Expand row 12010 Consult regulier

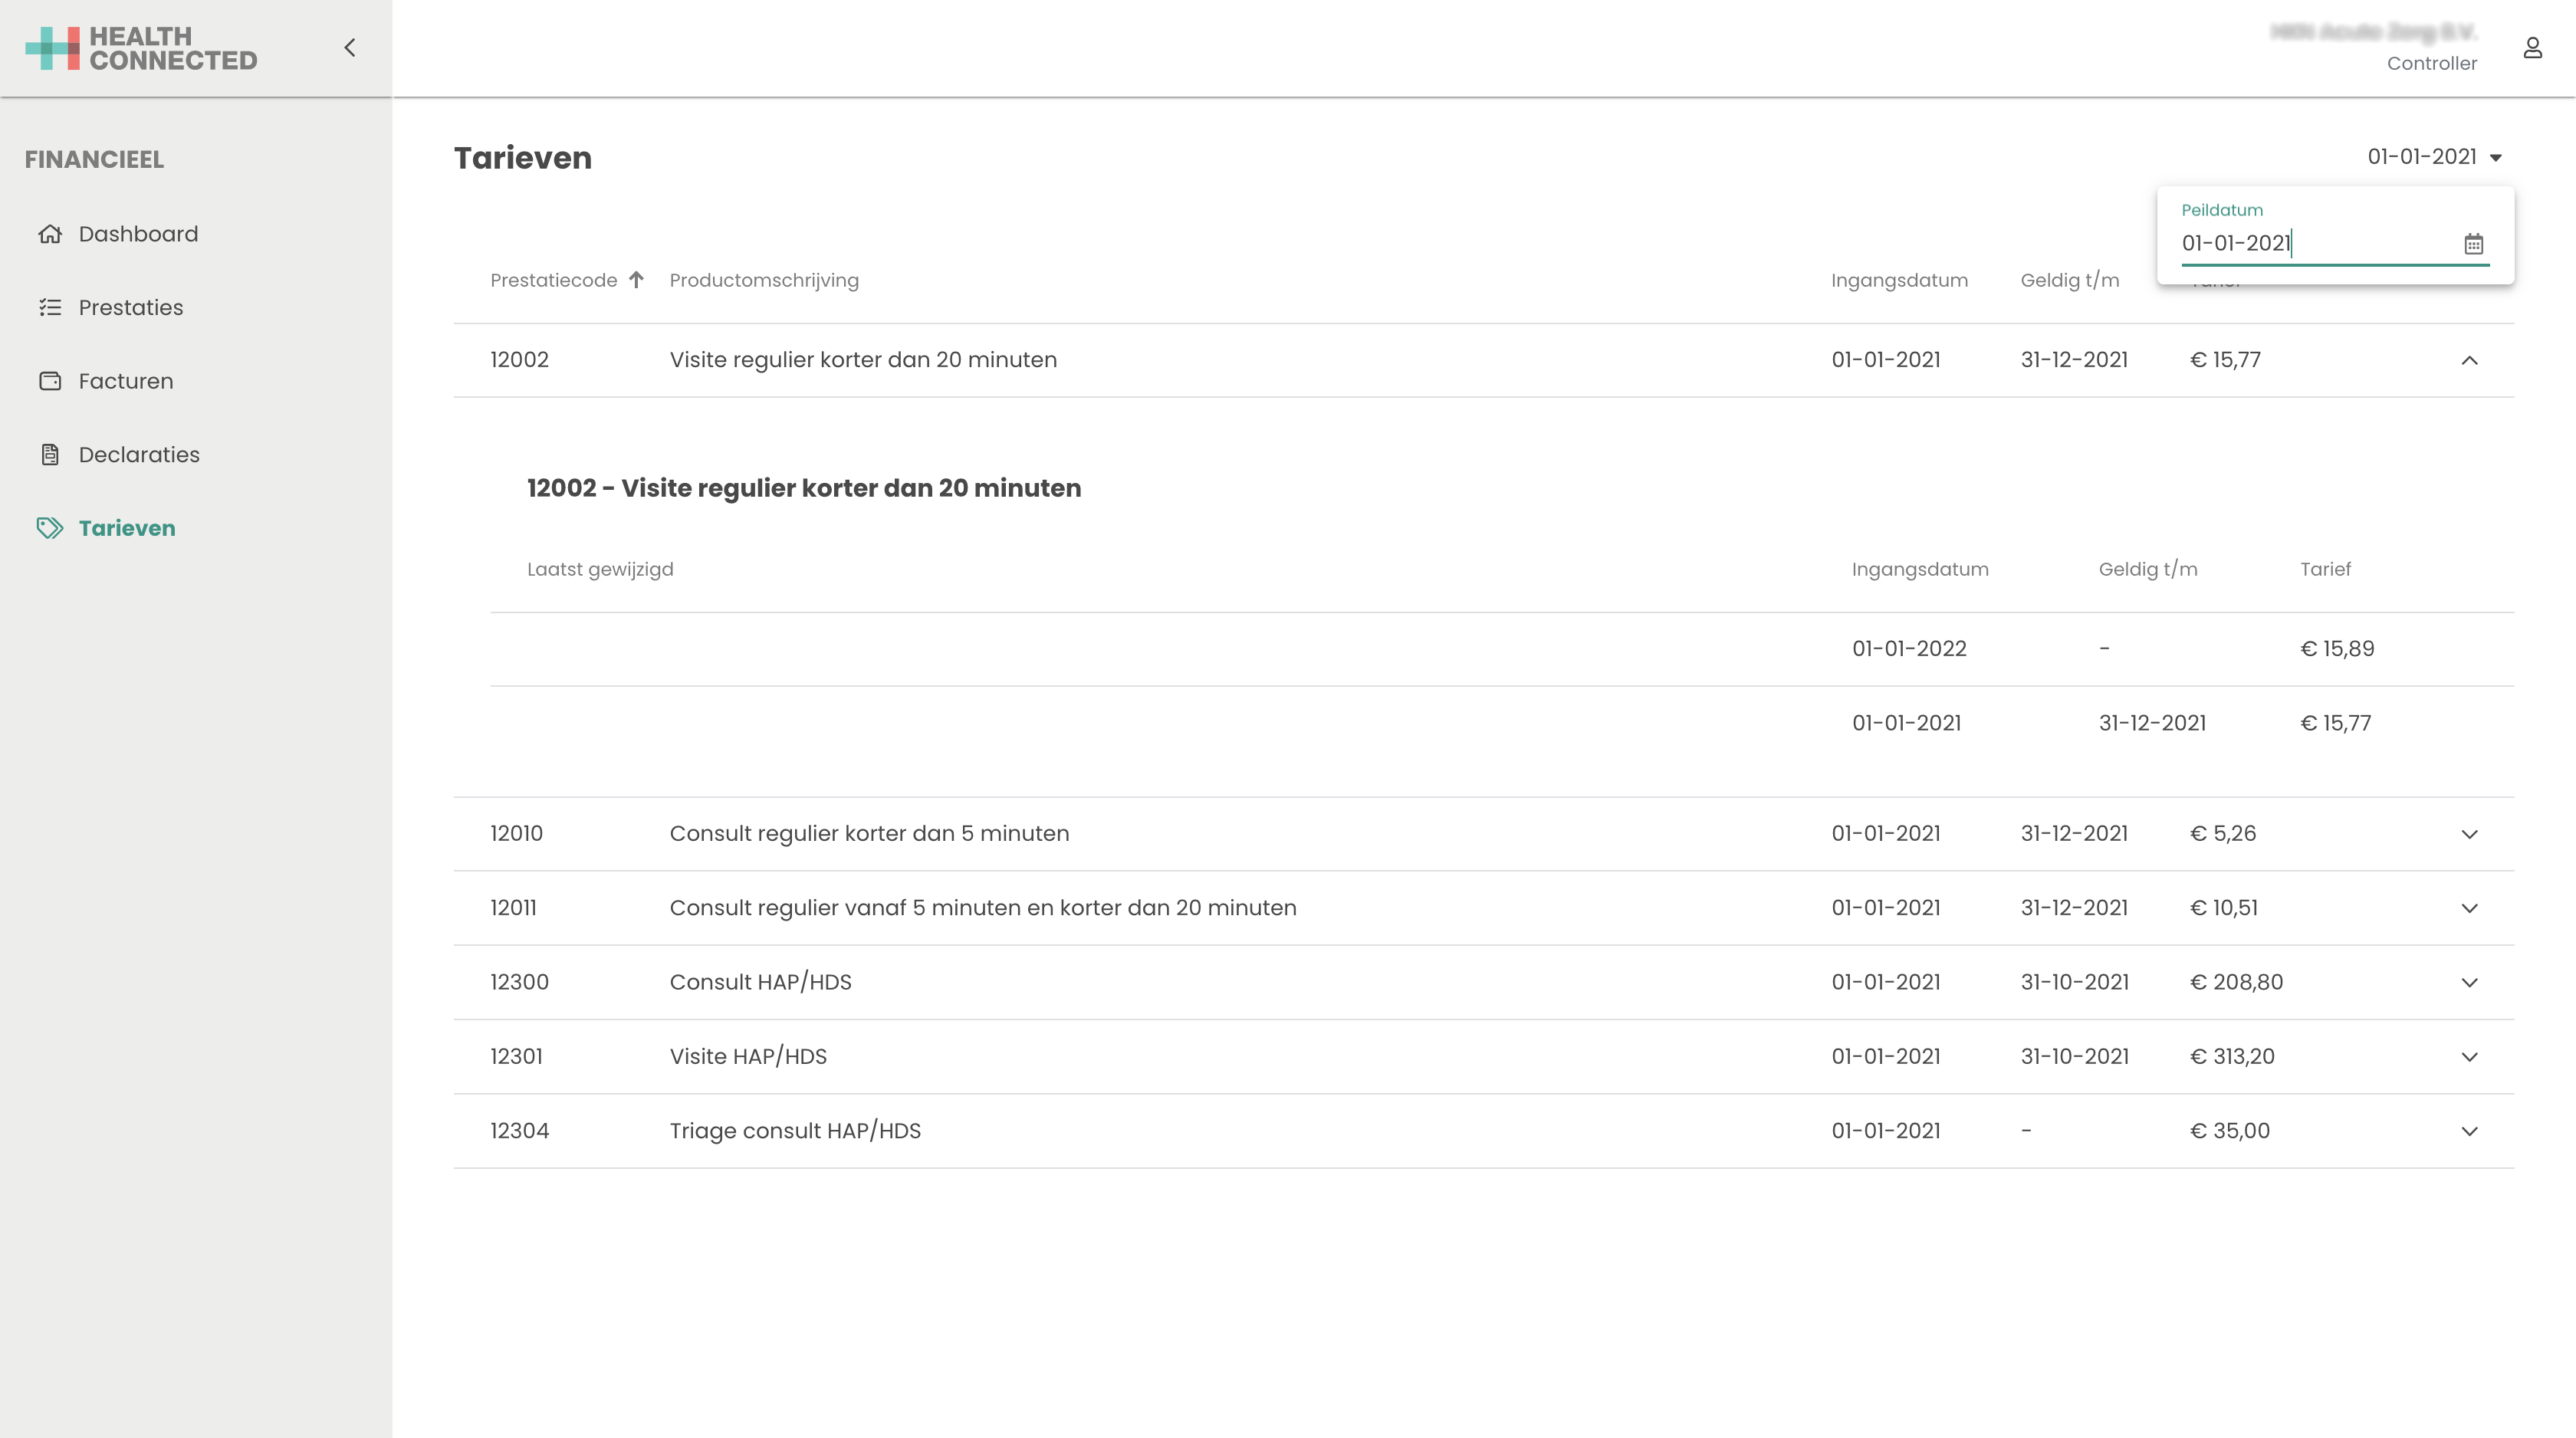pos(2469,834)
